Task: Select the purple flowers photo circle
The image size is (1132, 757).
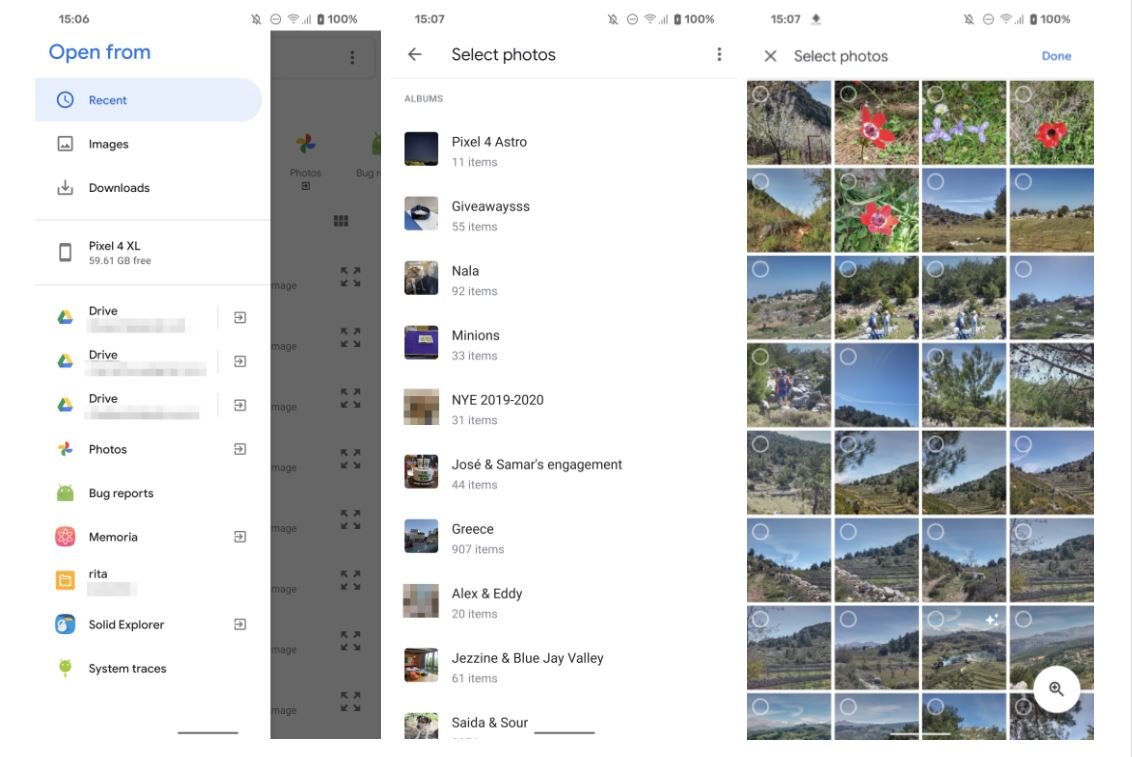Action: [936, 94]
